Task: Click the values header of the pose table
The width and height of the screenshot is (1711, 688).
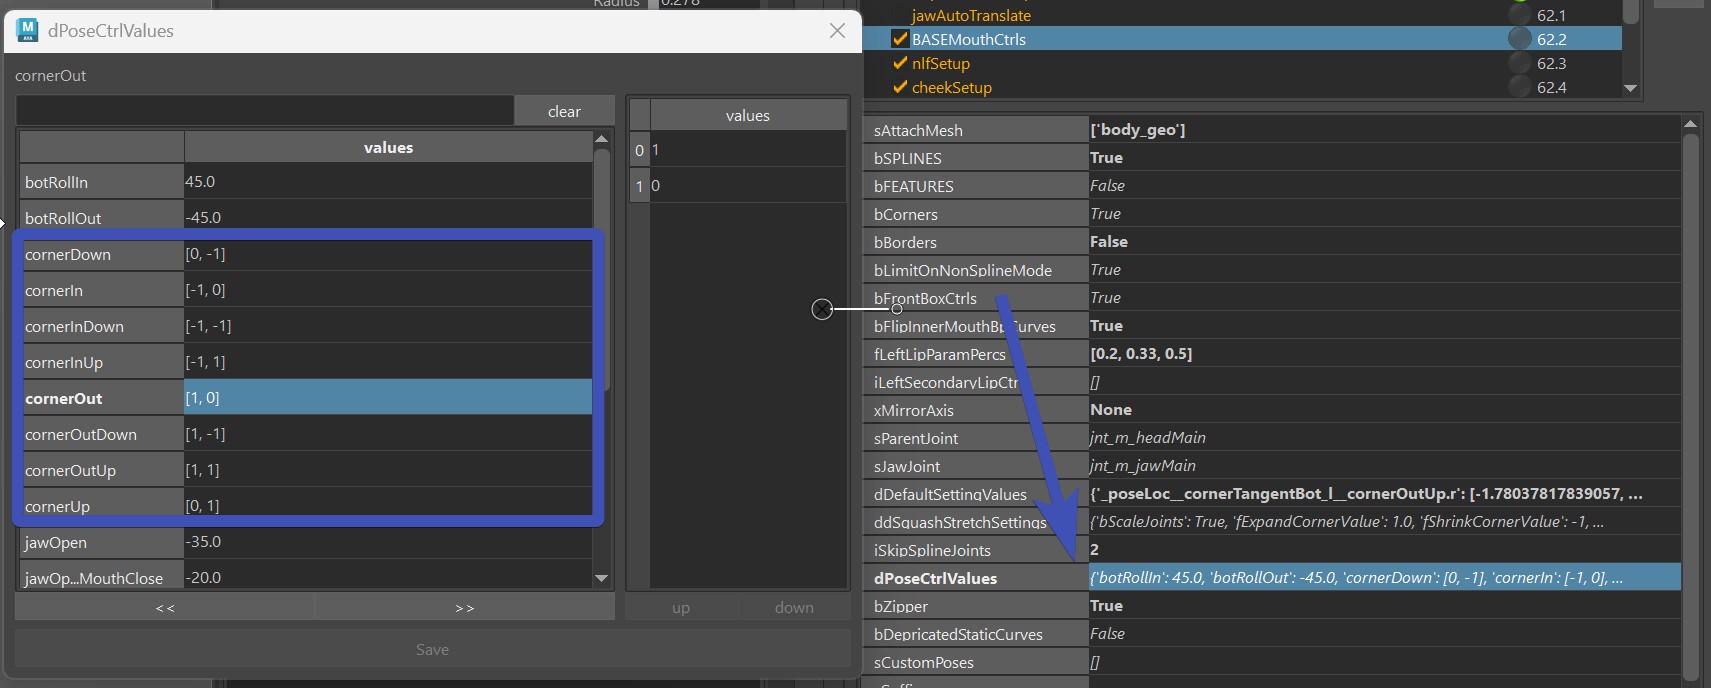Action: tap(388, 147)
